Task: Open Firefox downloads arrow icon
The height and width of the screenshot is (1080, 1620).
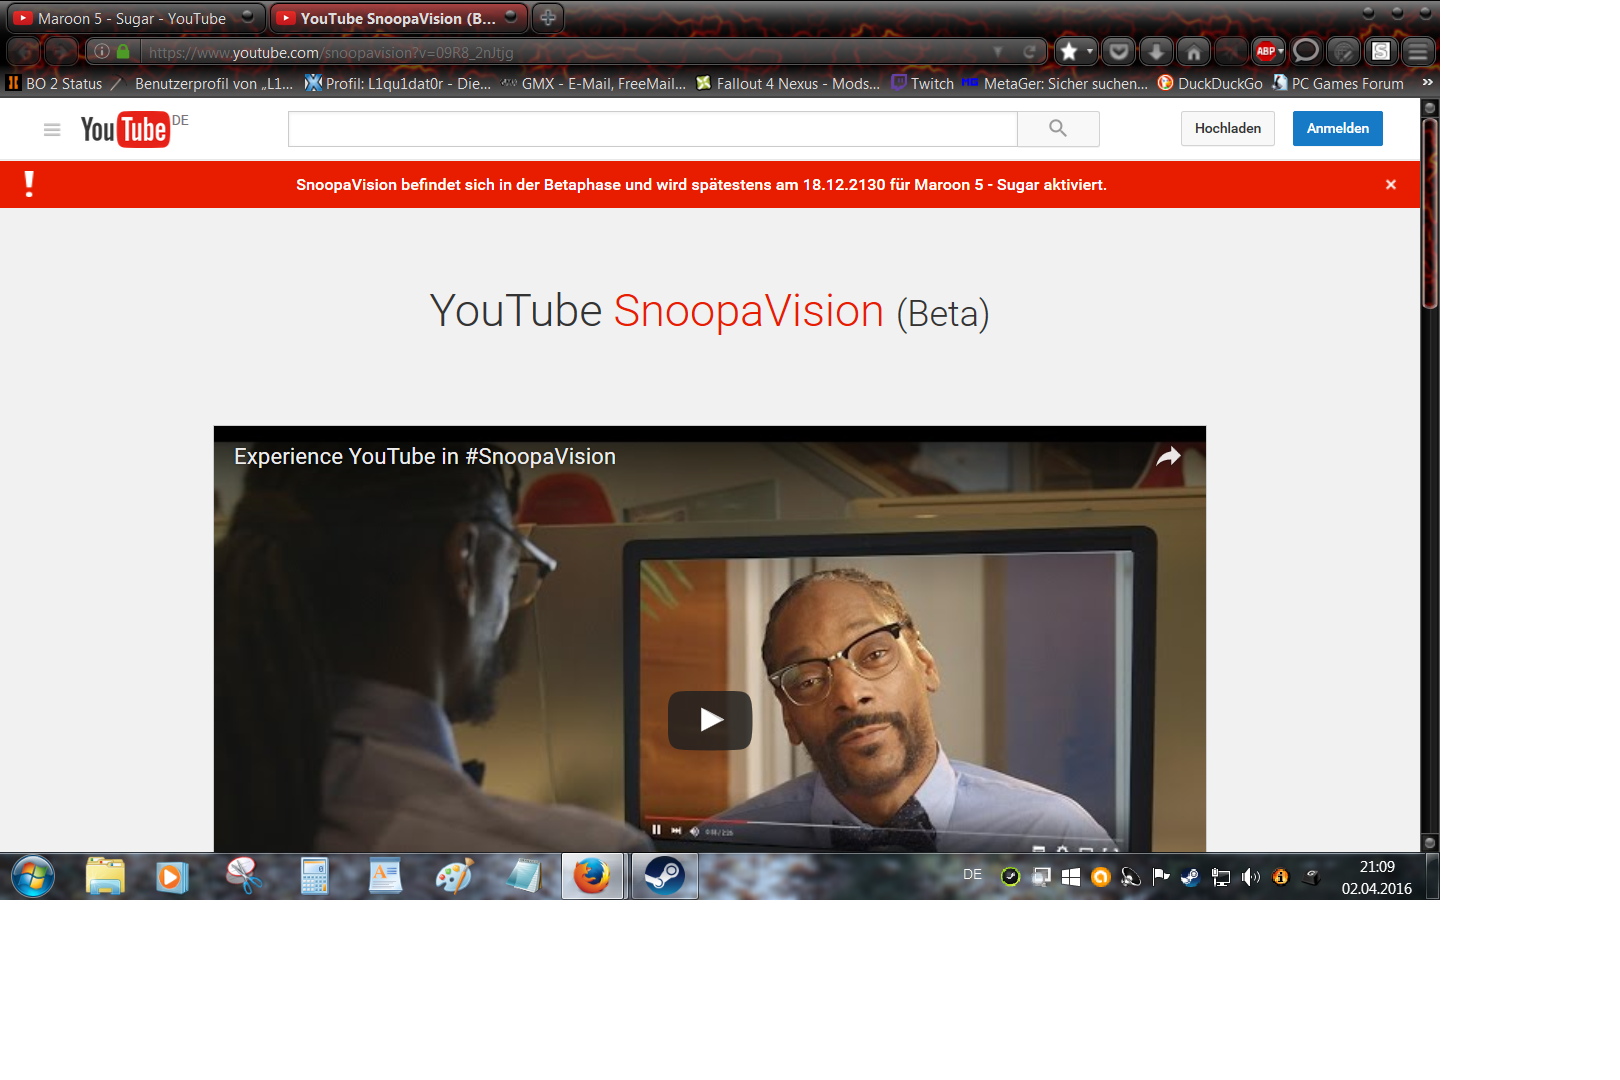Action: tap(1157, 51)
